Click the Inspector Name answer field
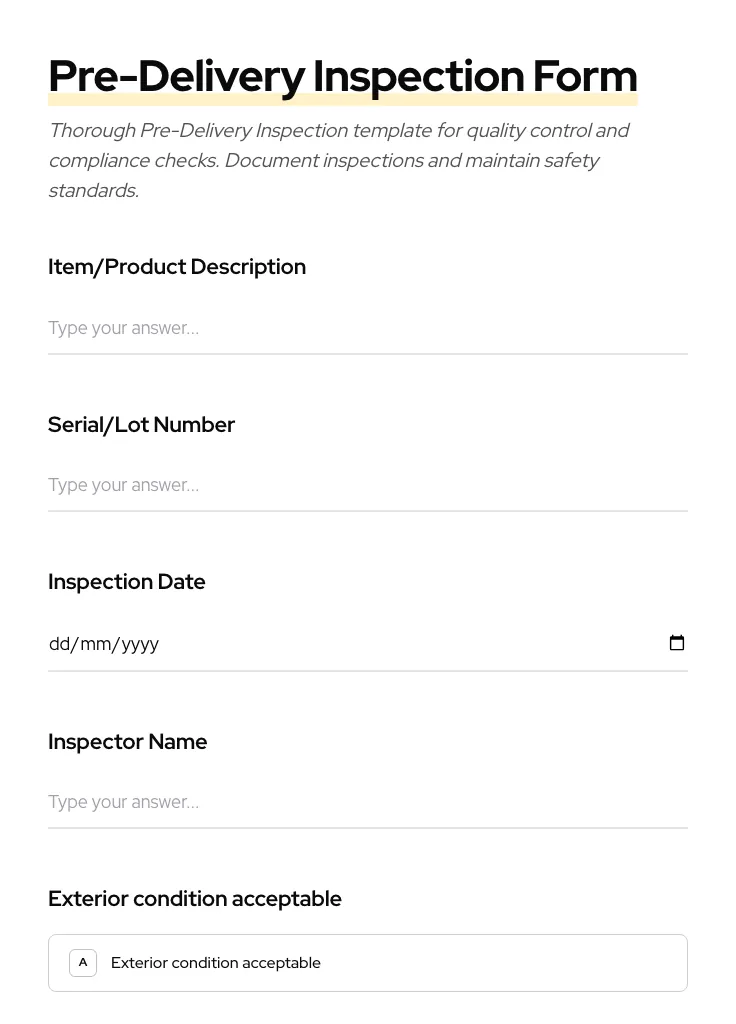The height and width of the screenshot is (1024, 736). point(367,802)
